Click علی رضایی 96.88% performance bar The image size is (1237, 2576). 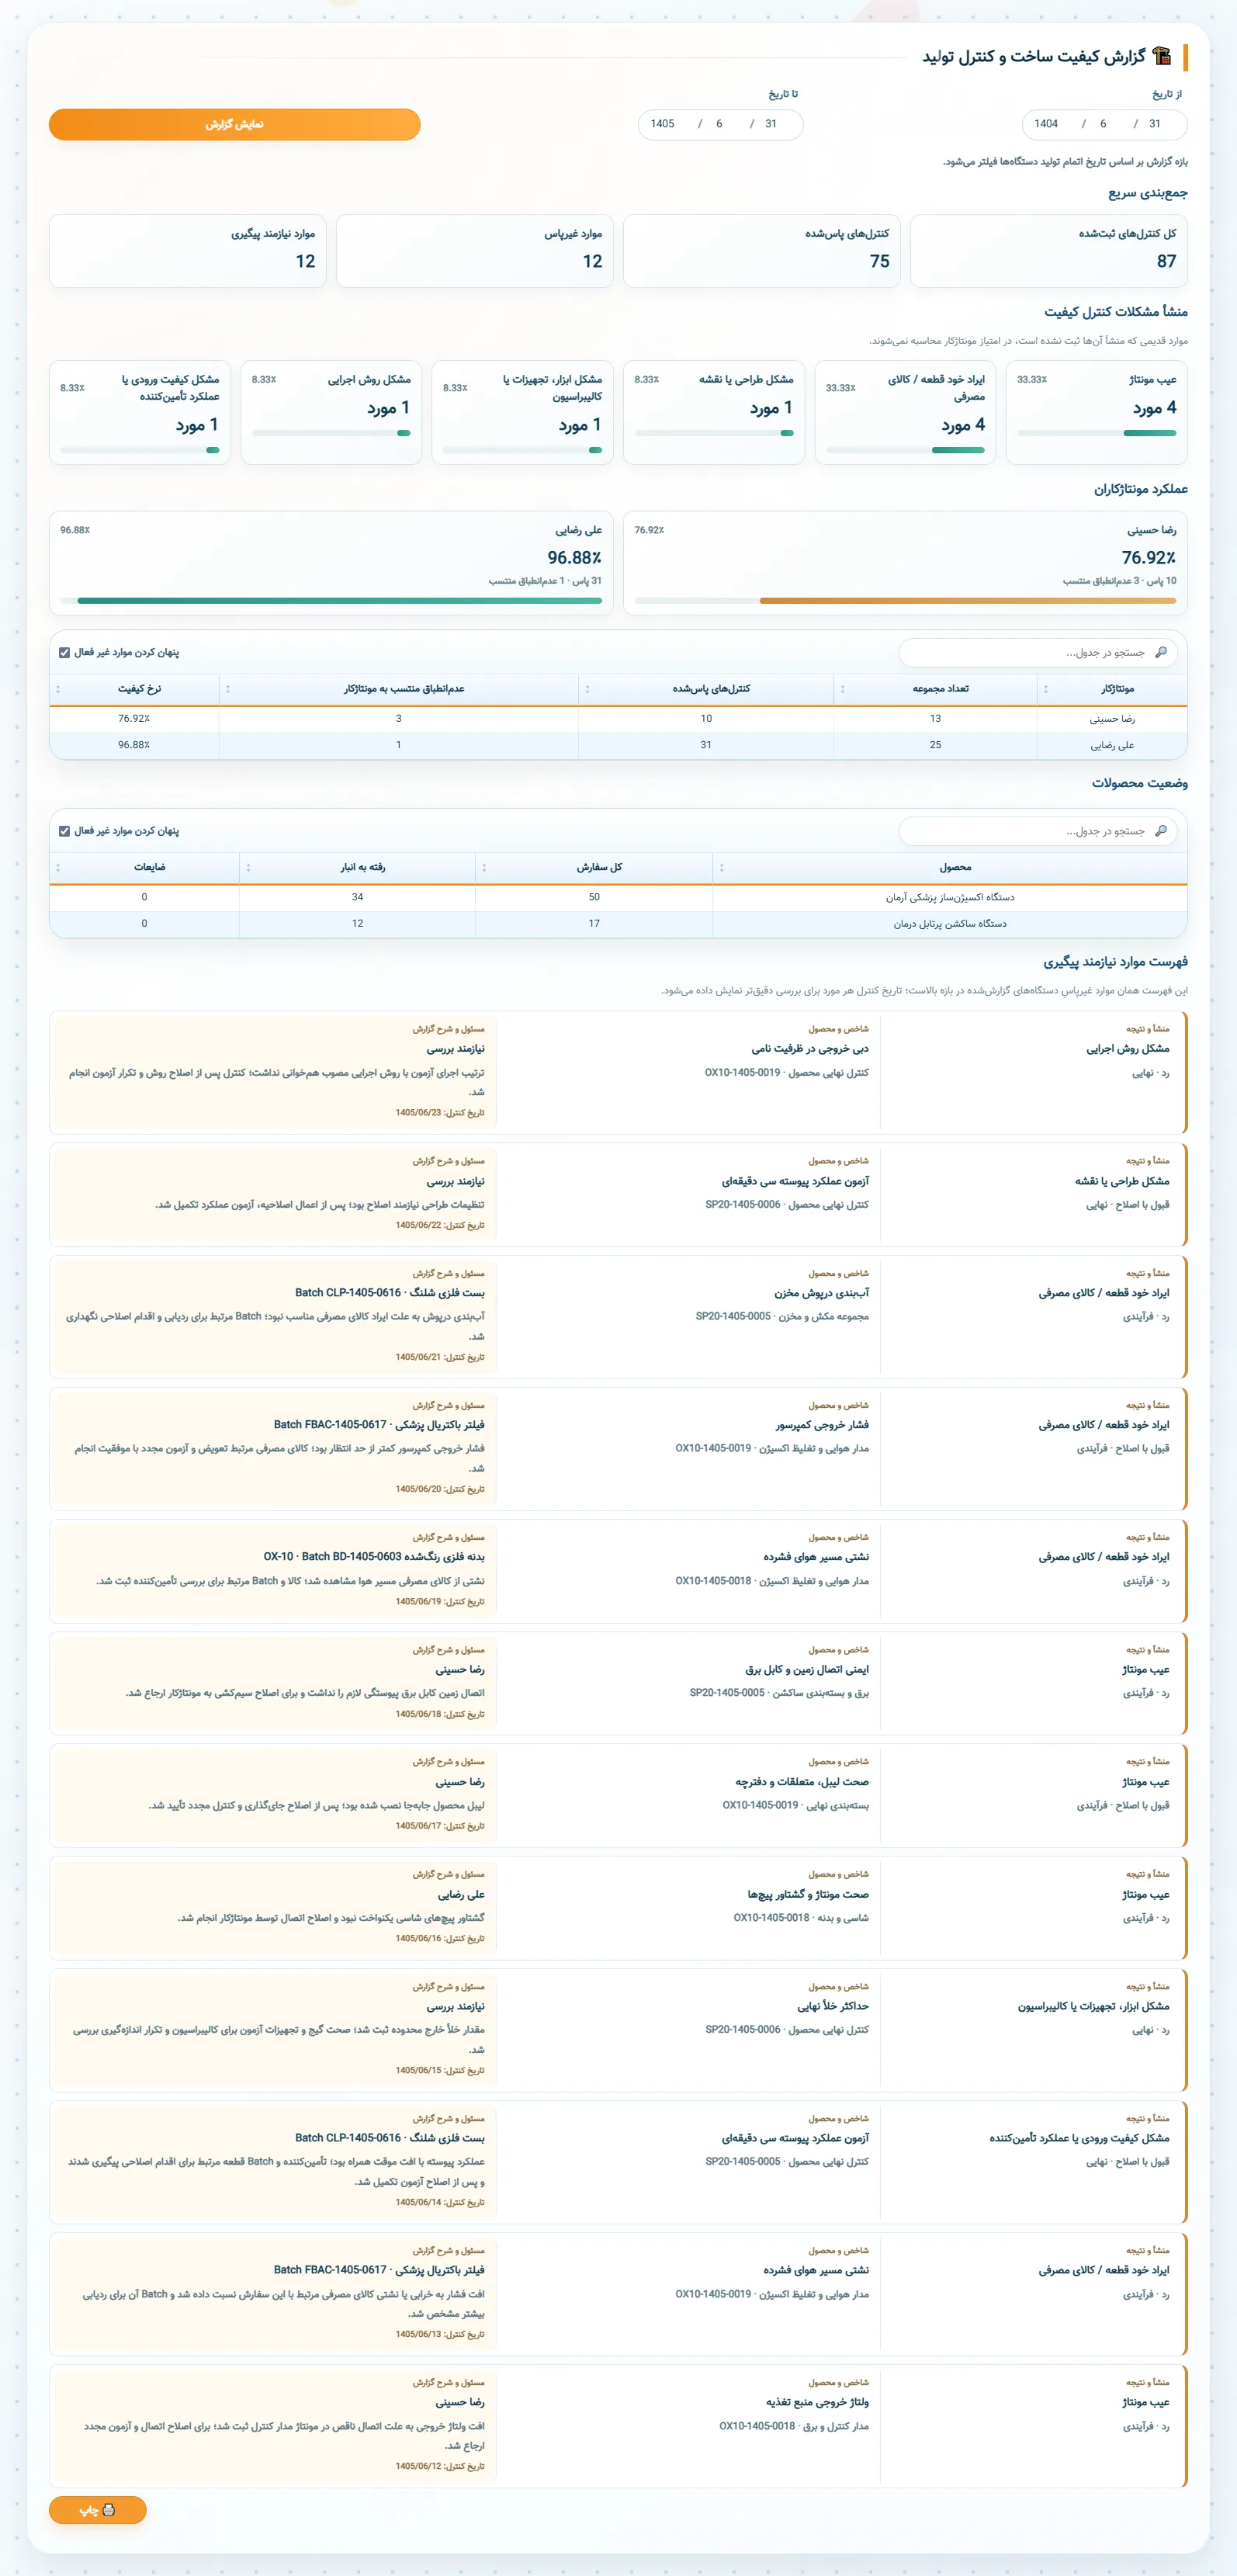point(331,601)
